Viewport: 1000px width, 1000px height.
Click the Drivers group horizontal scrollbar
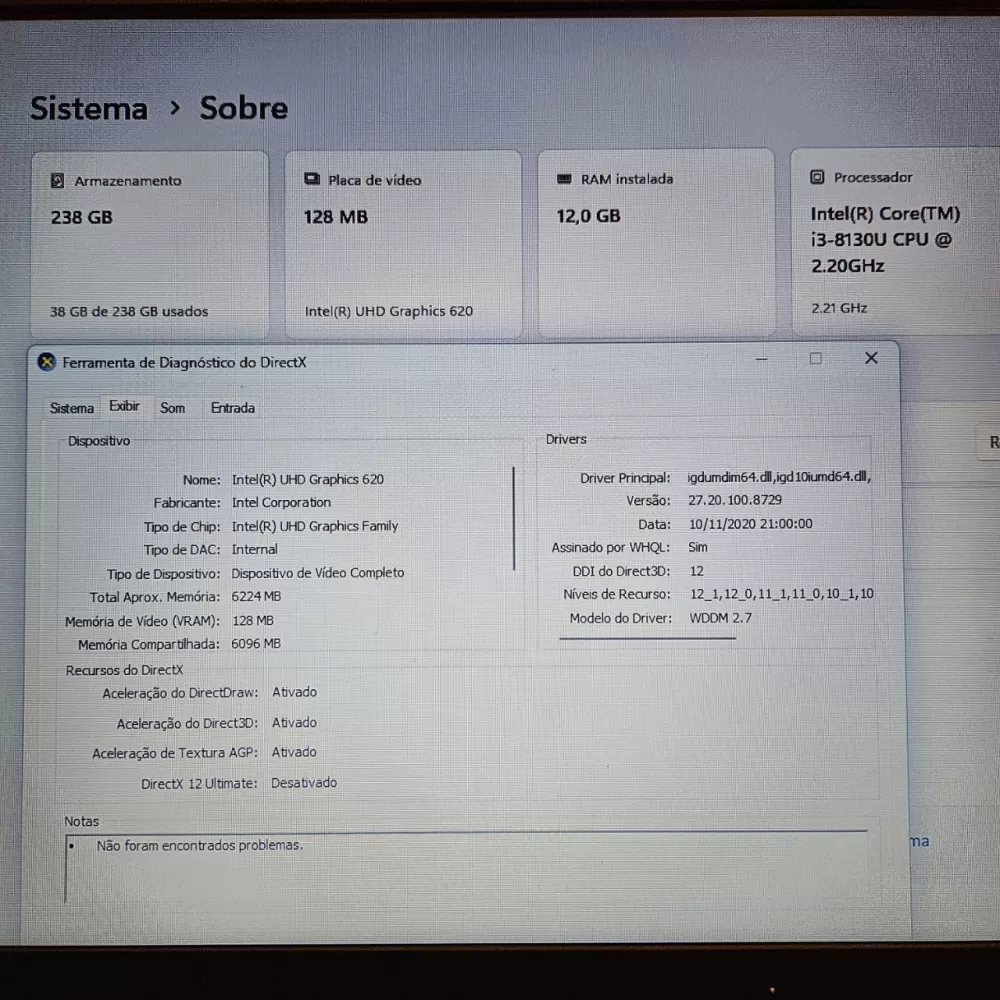coord(647,637)
